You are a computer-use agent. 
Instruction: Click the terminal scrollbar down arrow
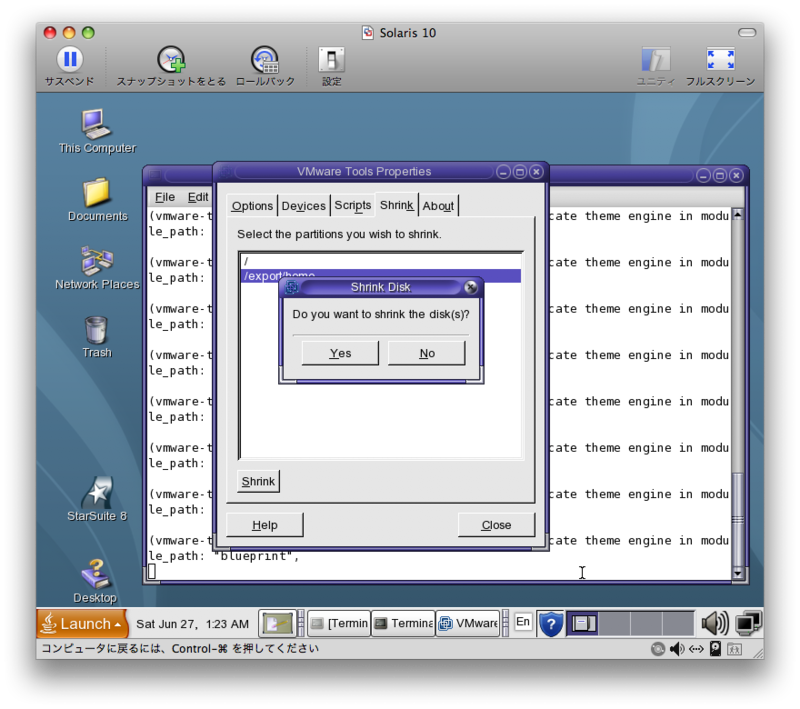(737, 573)
